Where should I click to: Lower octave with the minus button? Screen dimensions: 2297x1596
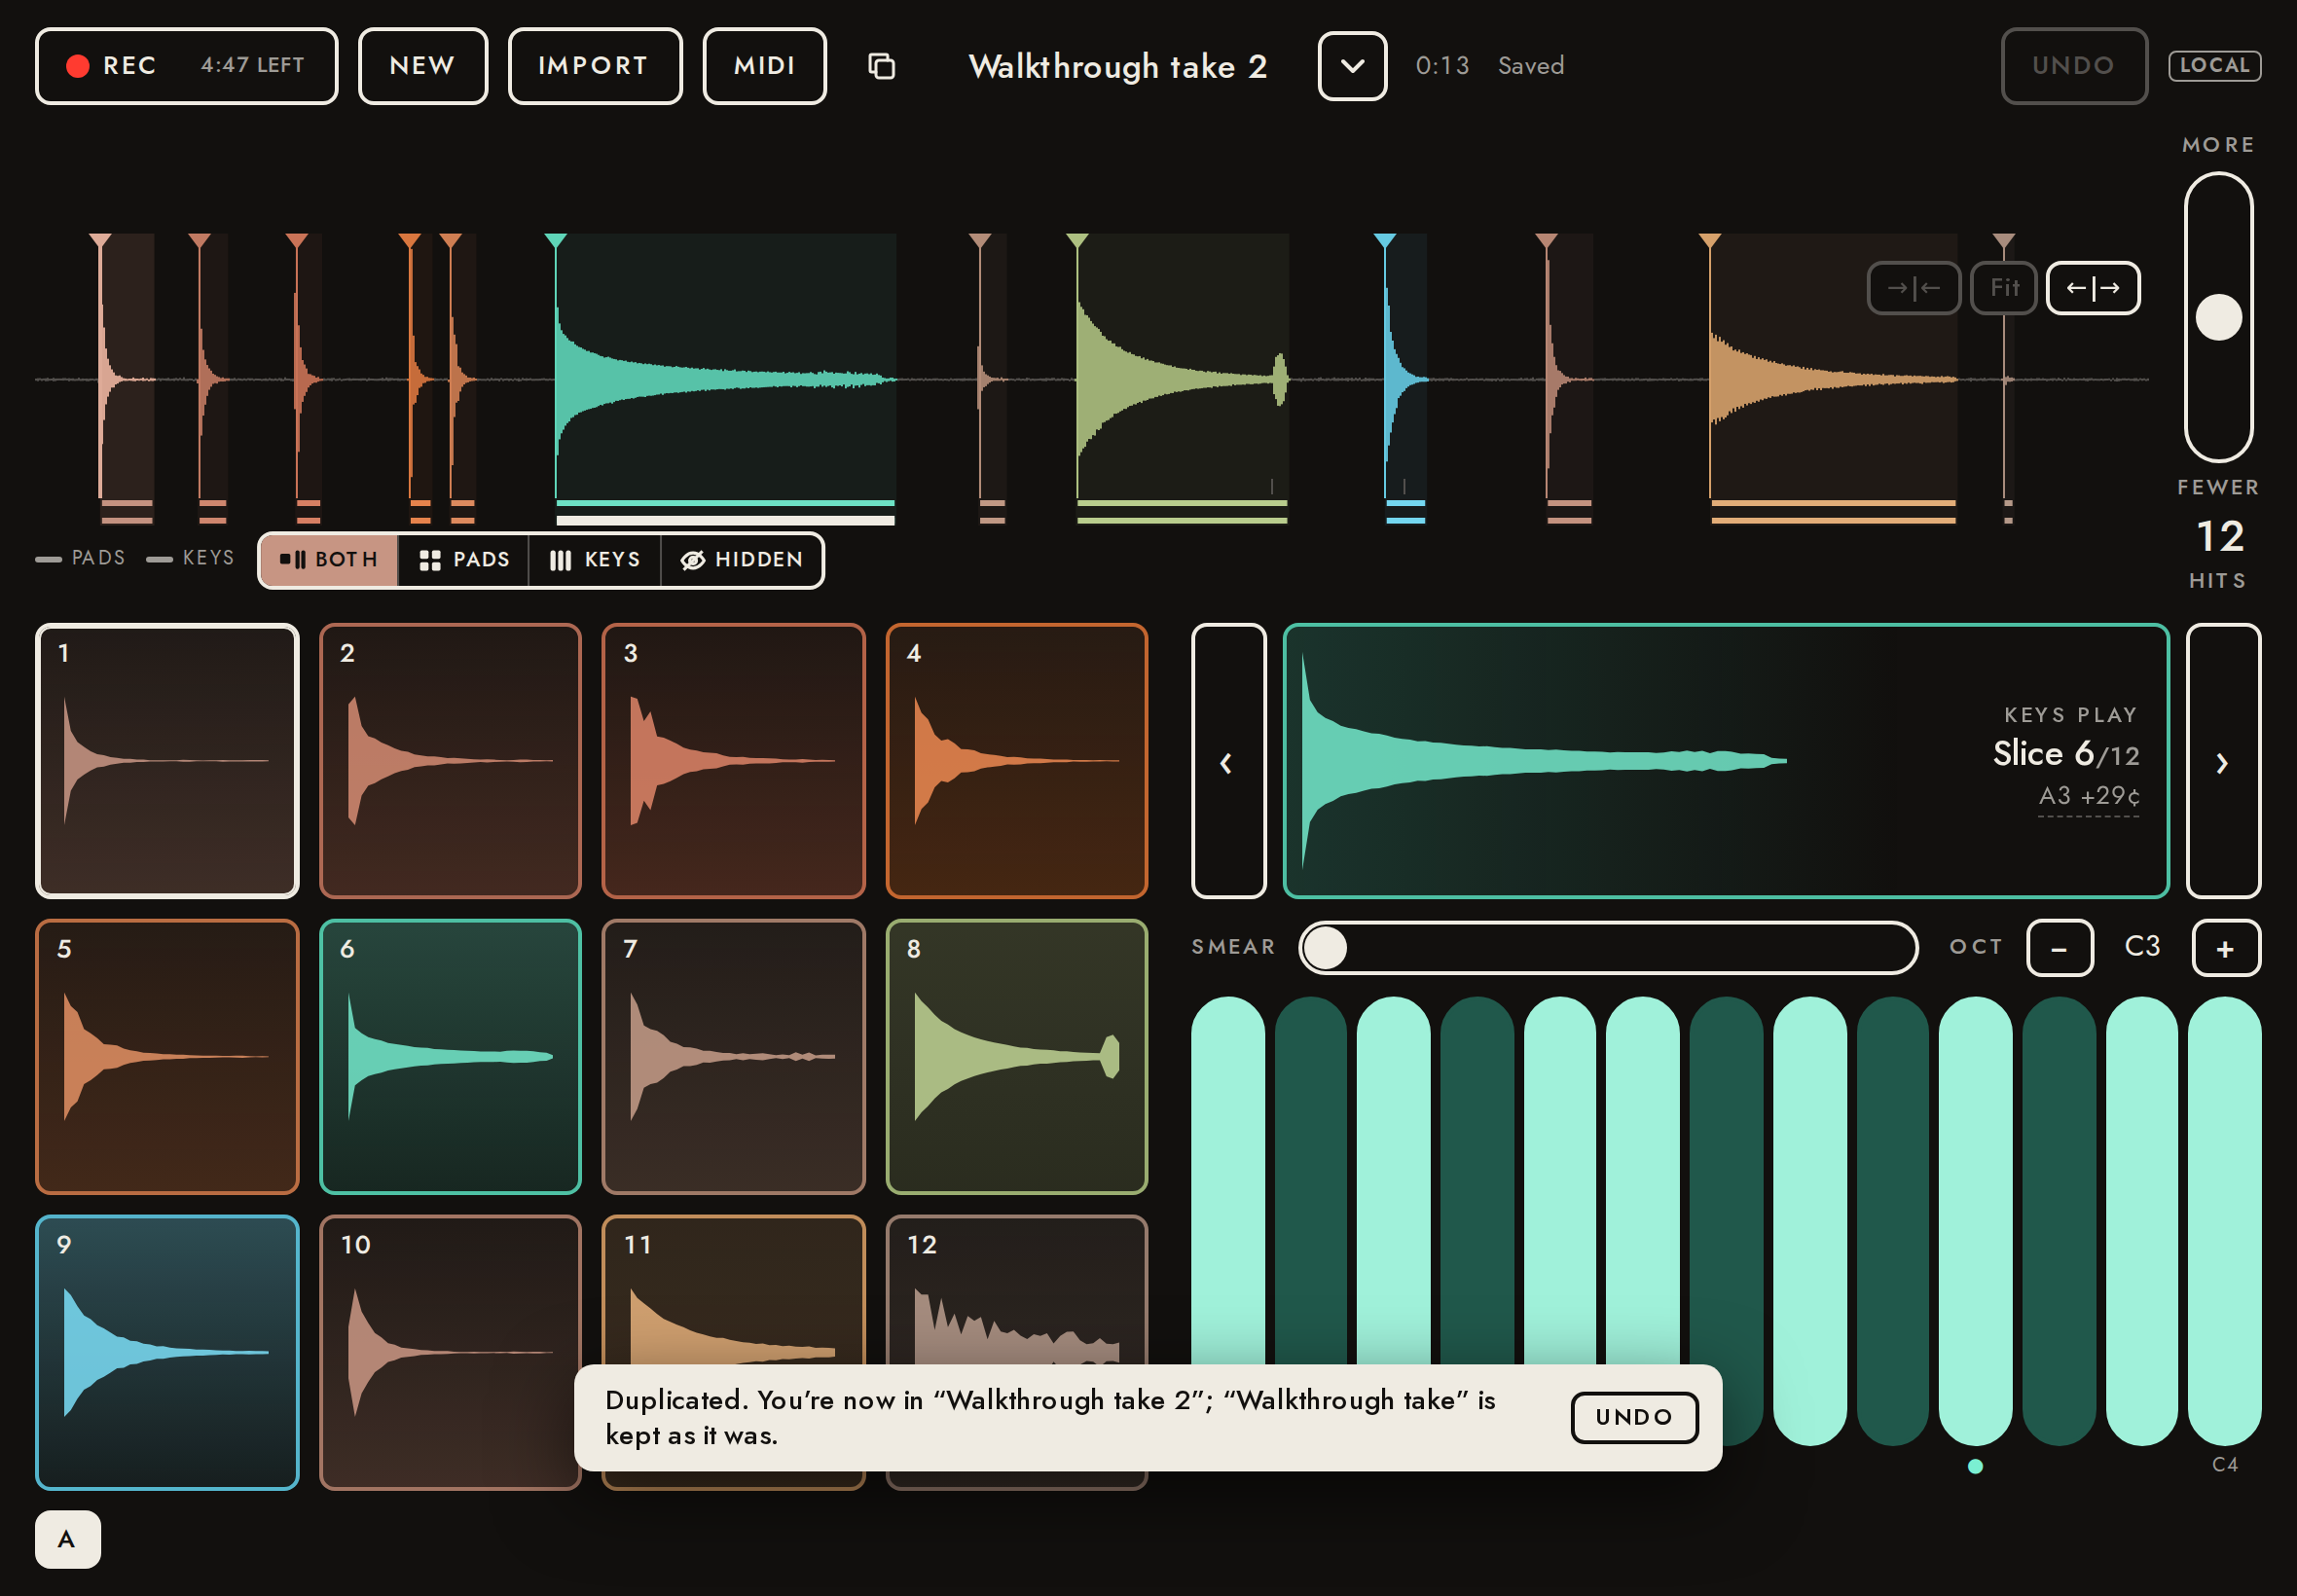coord(2059,948)
